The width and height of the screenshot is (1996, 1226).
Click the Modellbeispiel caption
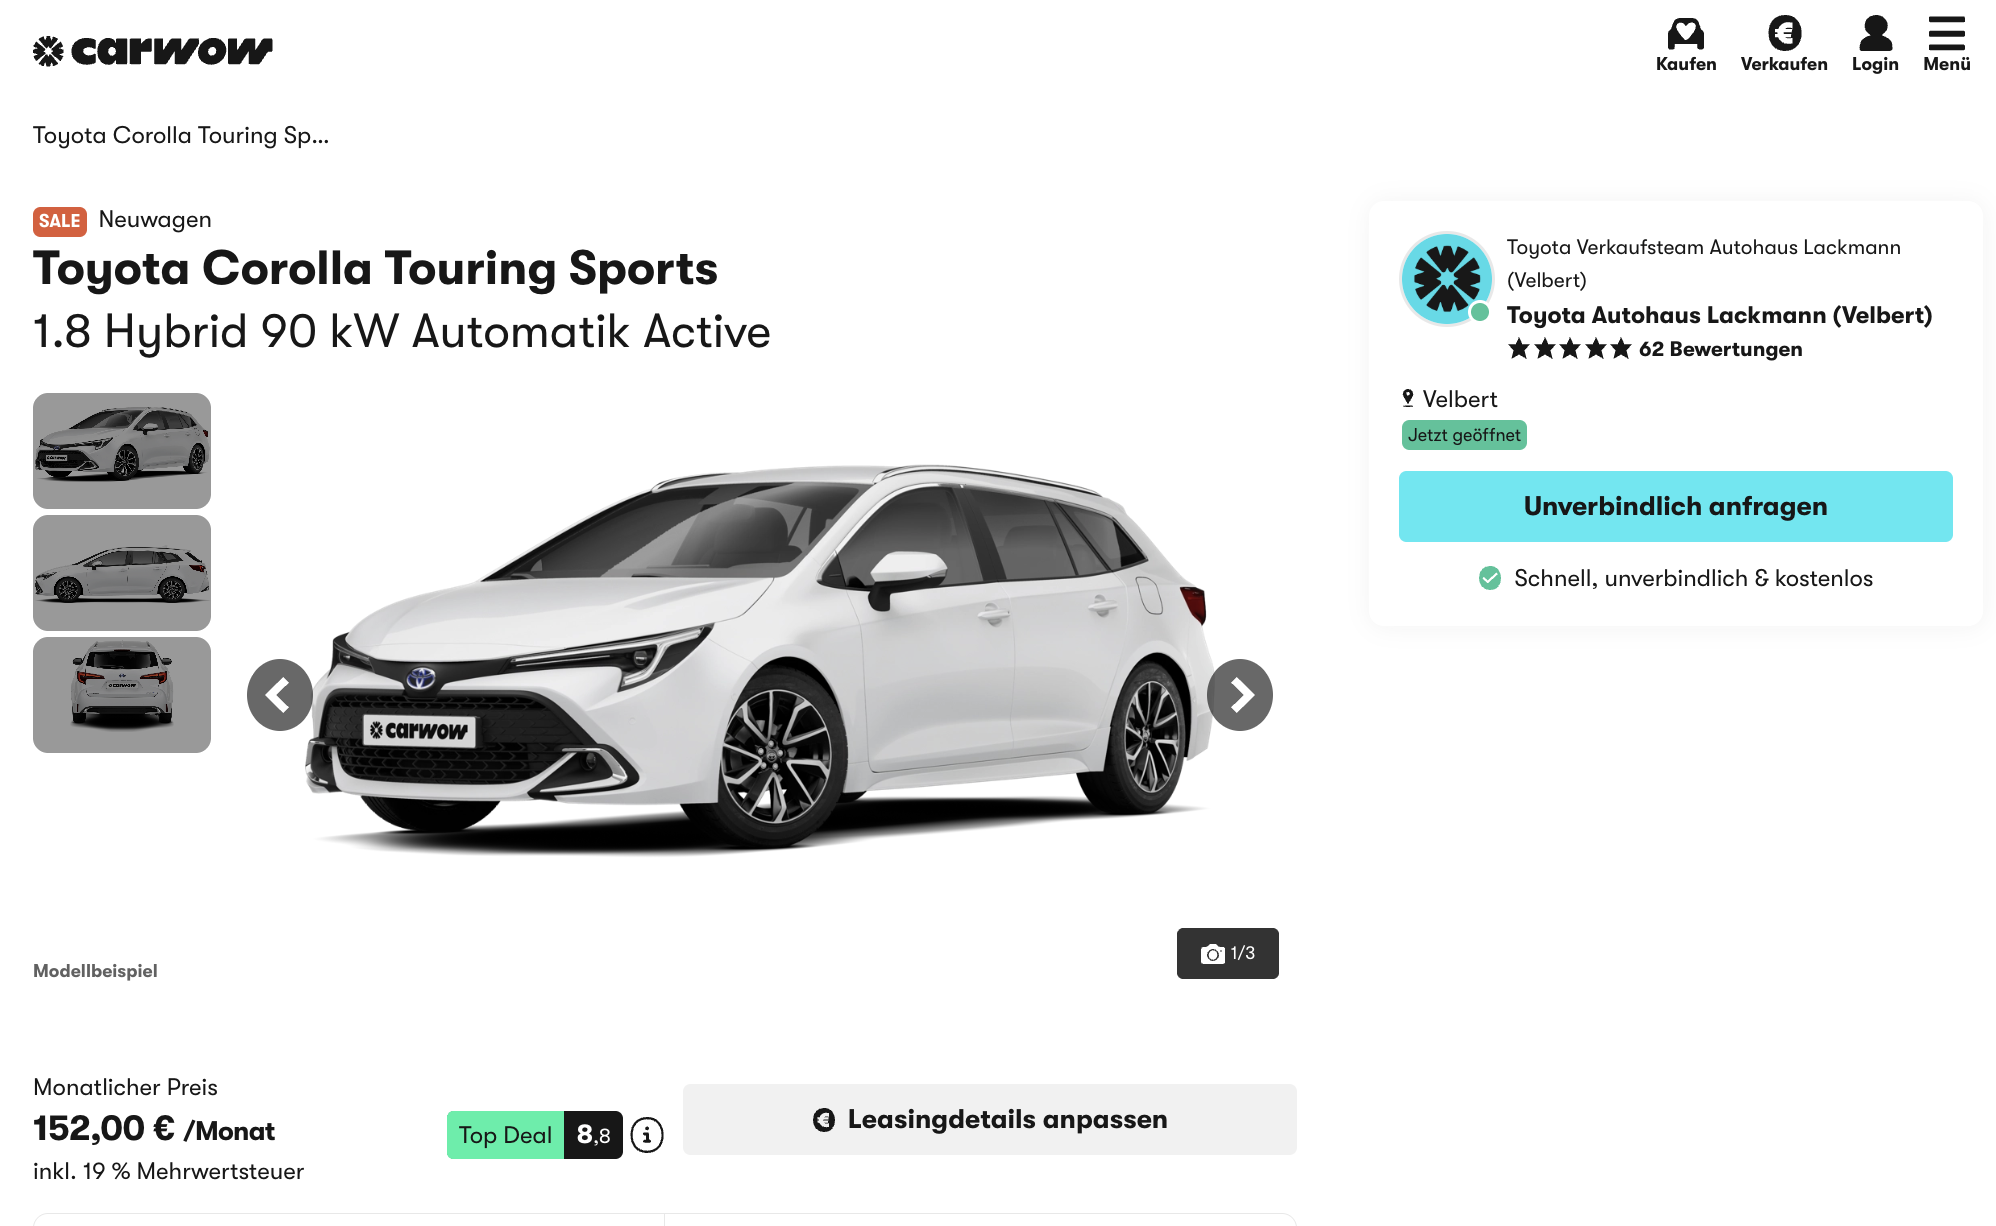[x=95, y=971]
